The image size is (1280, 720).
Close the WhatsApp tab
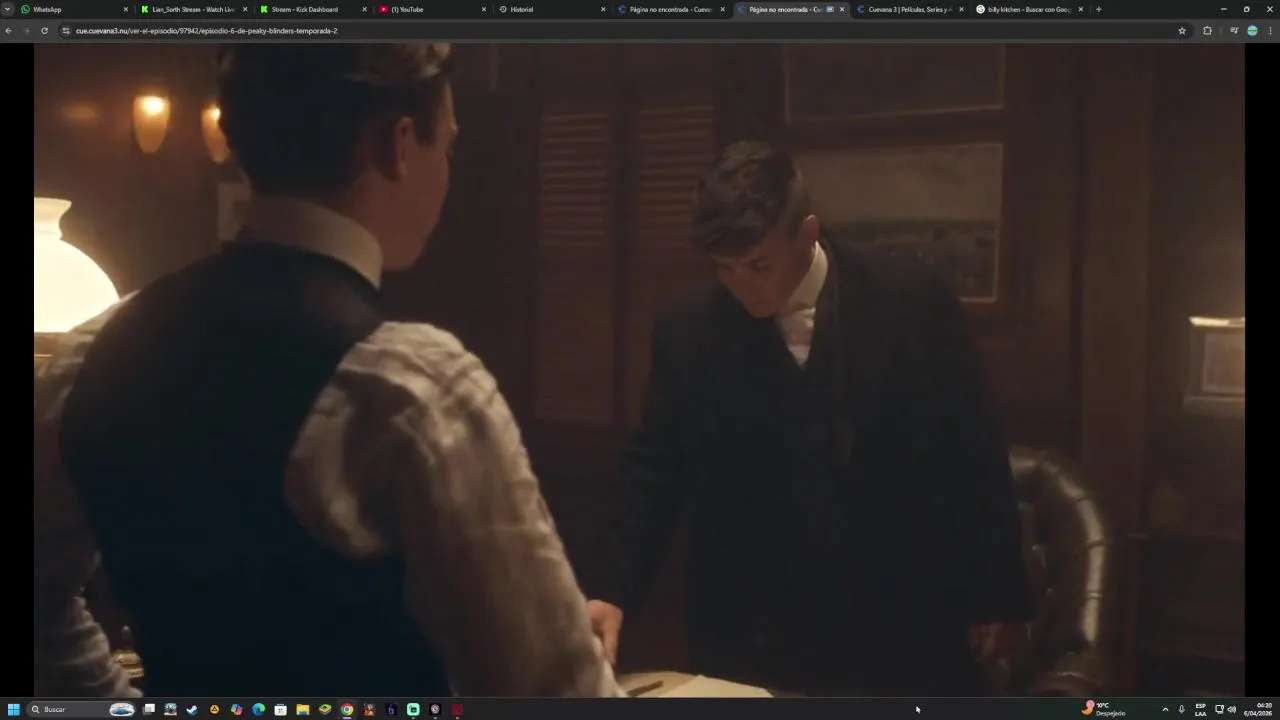(126, 9)
